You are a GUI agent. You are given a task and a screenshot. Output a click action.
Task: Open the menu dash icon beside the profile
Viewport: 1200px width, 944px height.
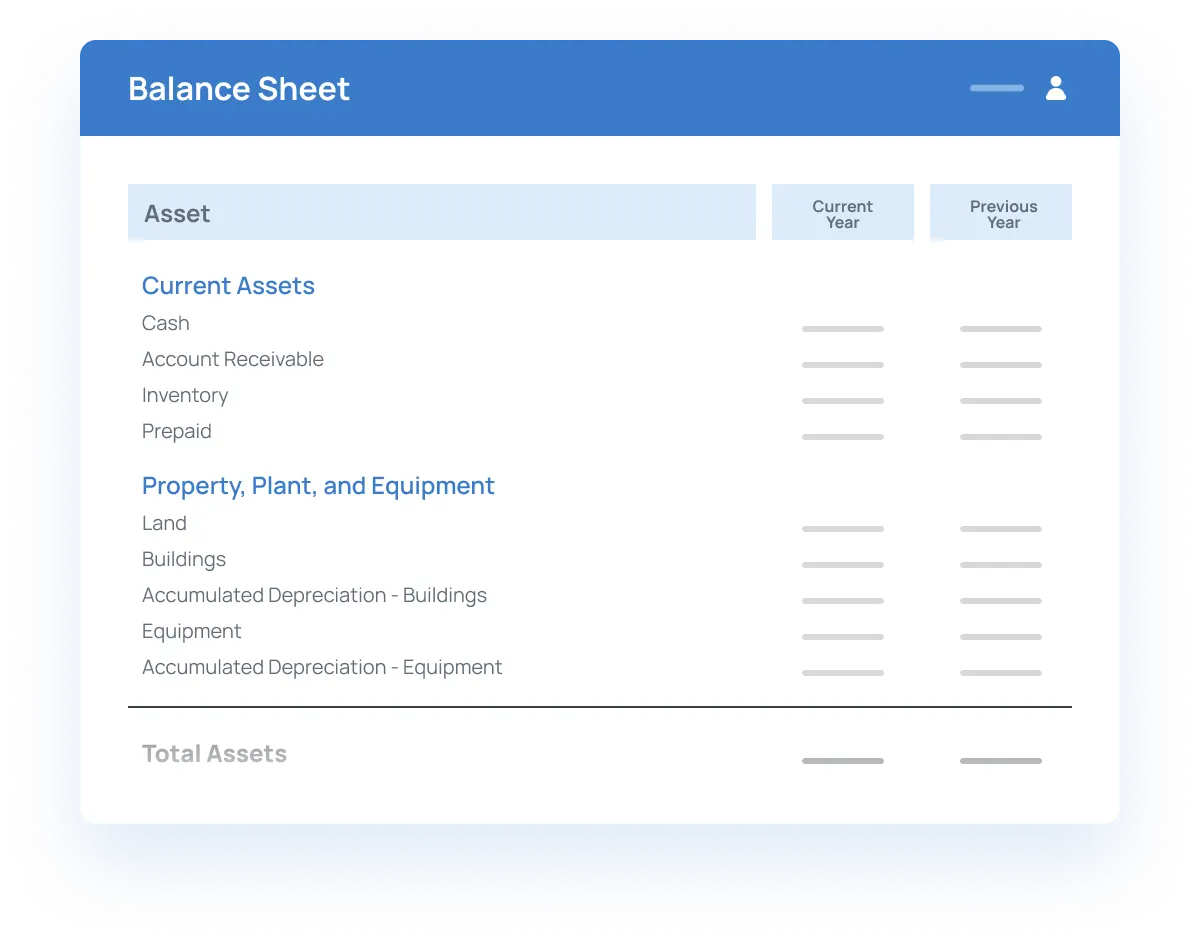tap(996, 88)
